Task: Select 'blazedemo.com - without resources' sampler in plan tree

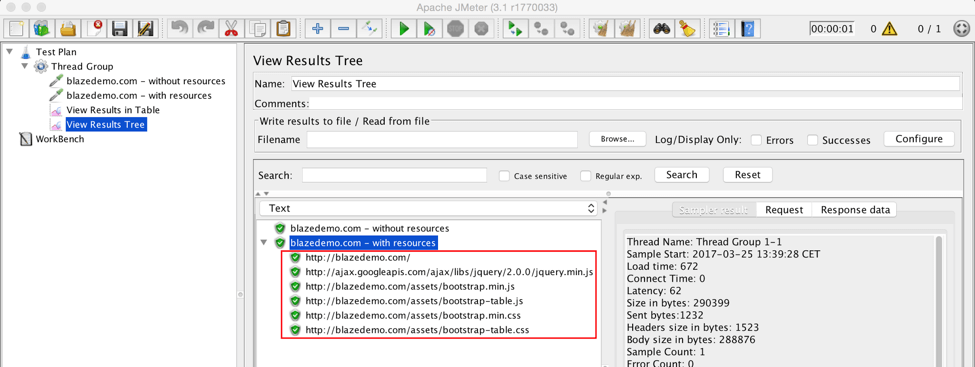Action: coord(146,81)
